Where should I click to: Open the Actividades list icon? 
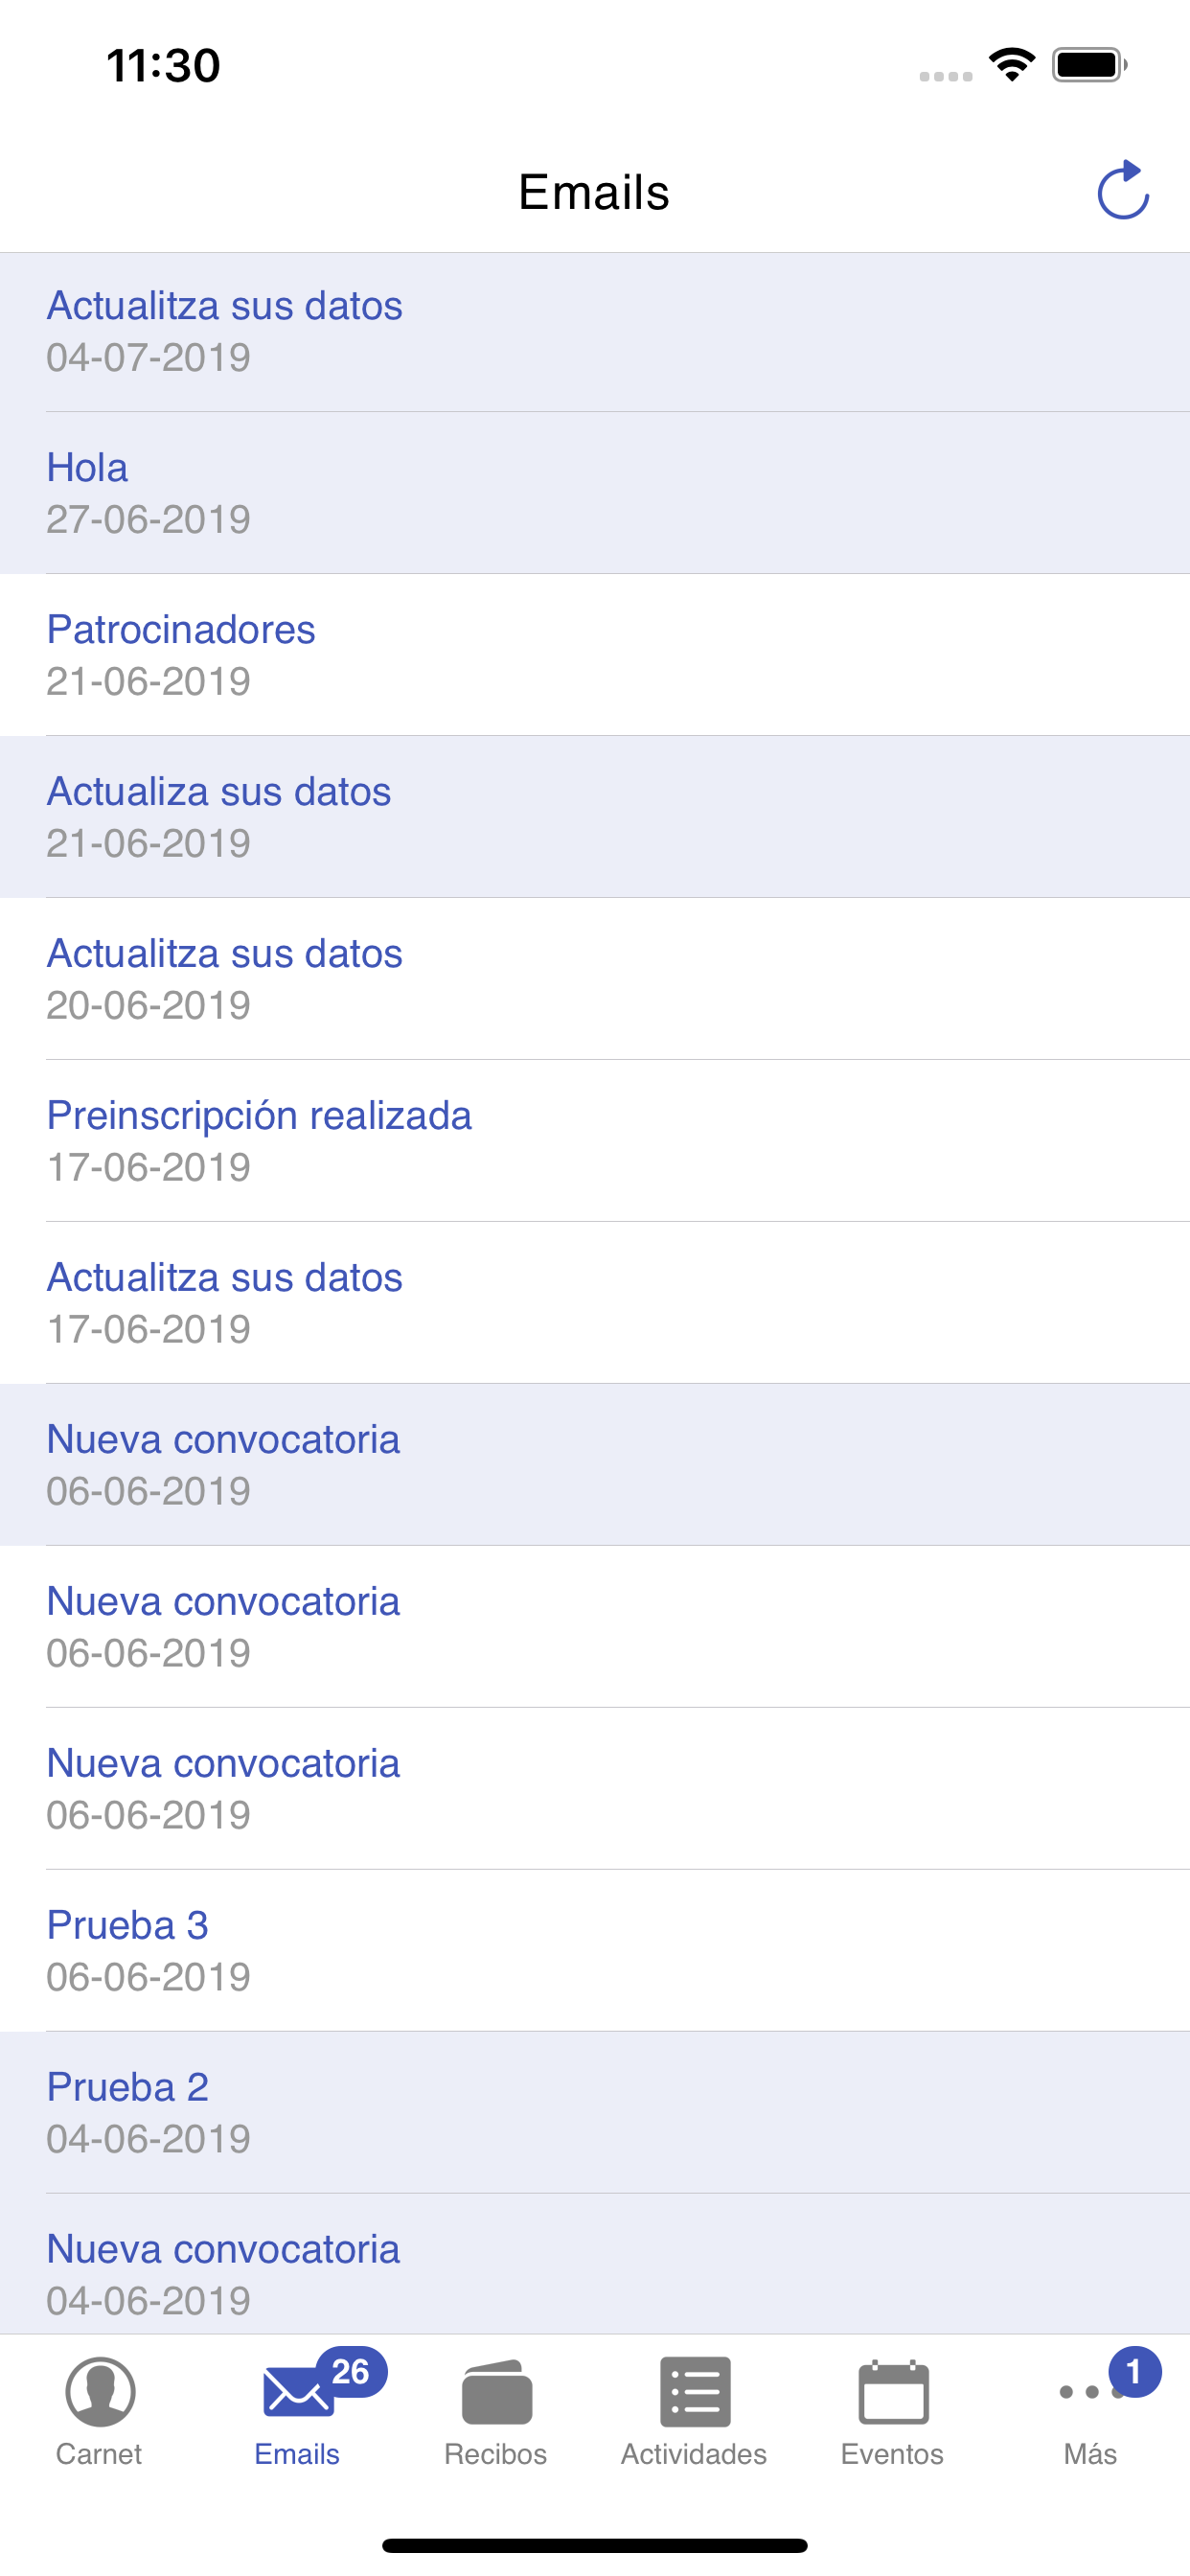click(694, 2391)
